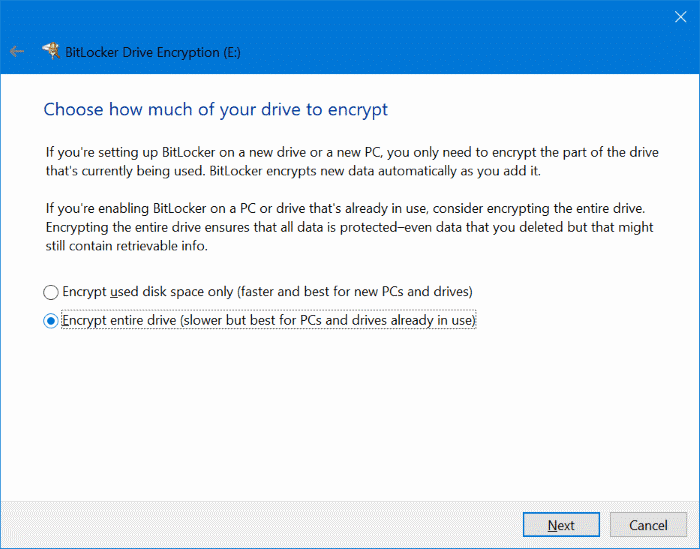Click the back arrow in the title bar
The width and height of the screenshot is (700, 549).
tap(17, 51)
